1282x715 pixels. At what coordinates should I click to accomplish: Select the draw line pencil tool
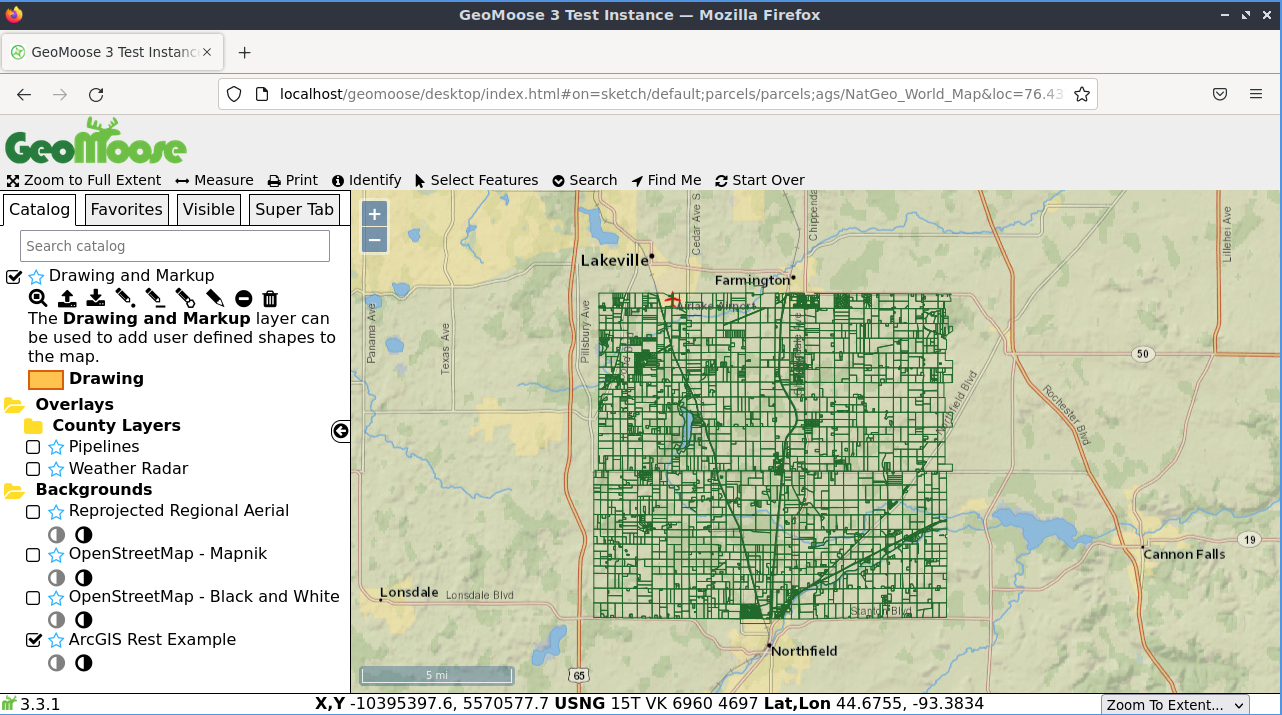point(154,298)
